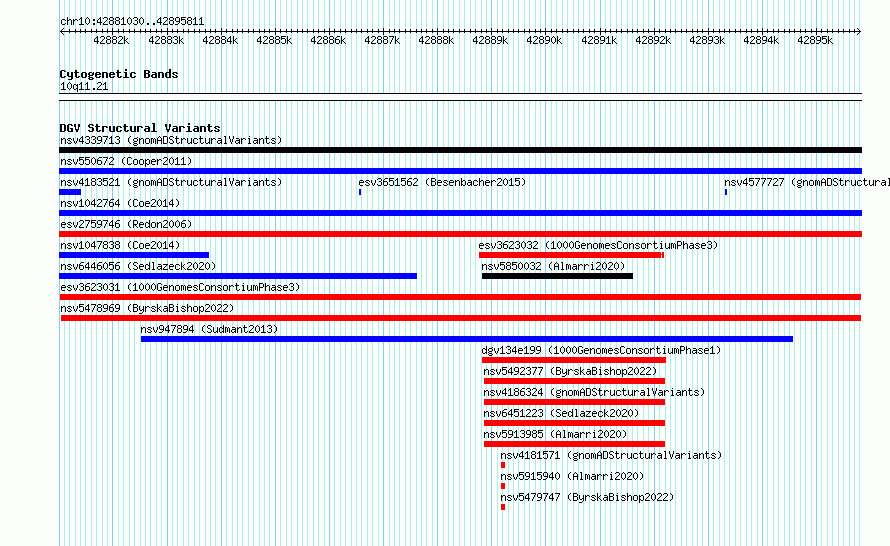Open esv2759746 (Redon2006) label
Image resolution: width=890 pixels, height=546 pixels.
(126, 224)
